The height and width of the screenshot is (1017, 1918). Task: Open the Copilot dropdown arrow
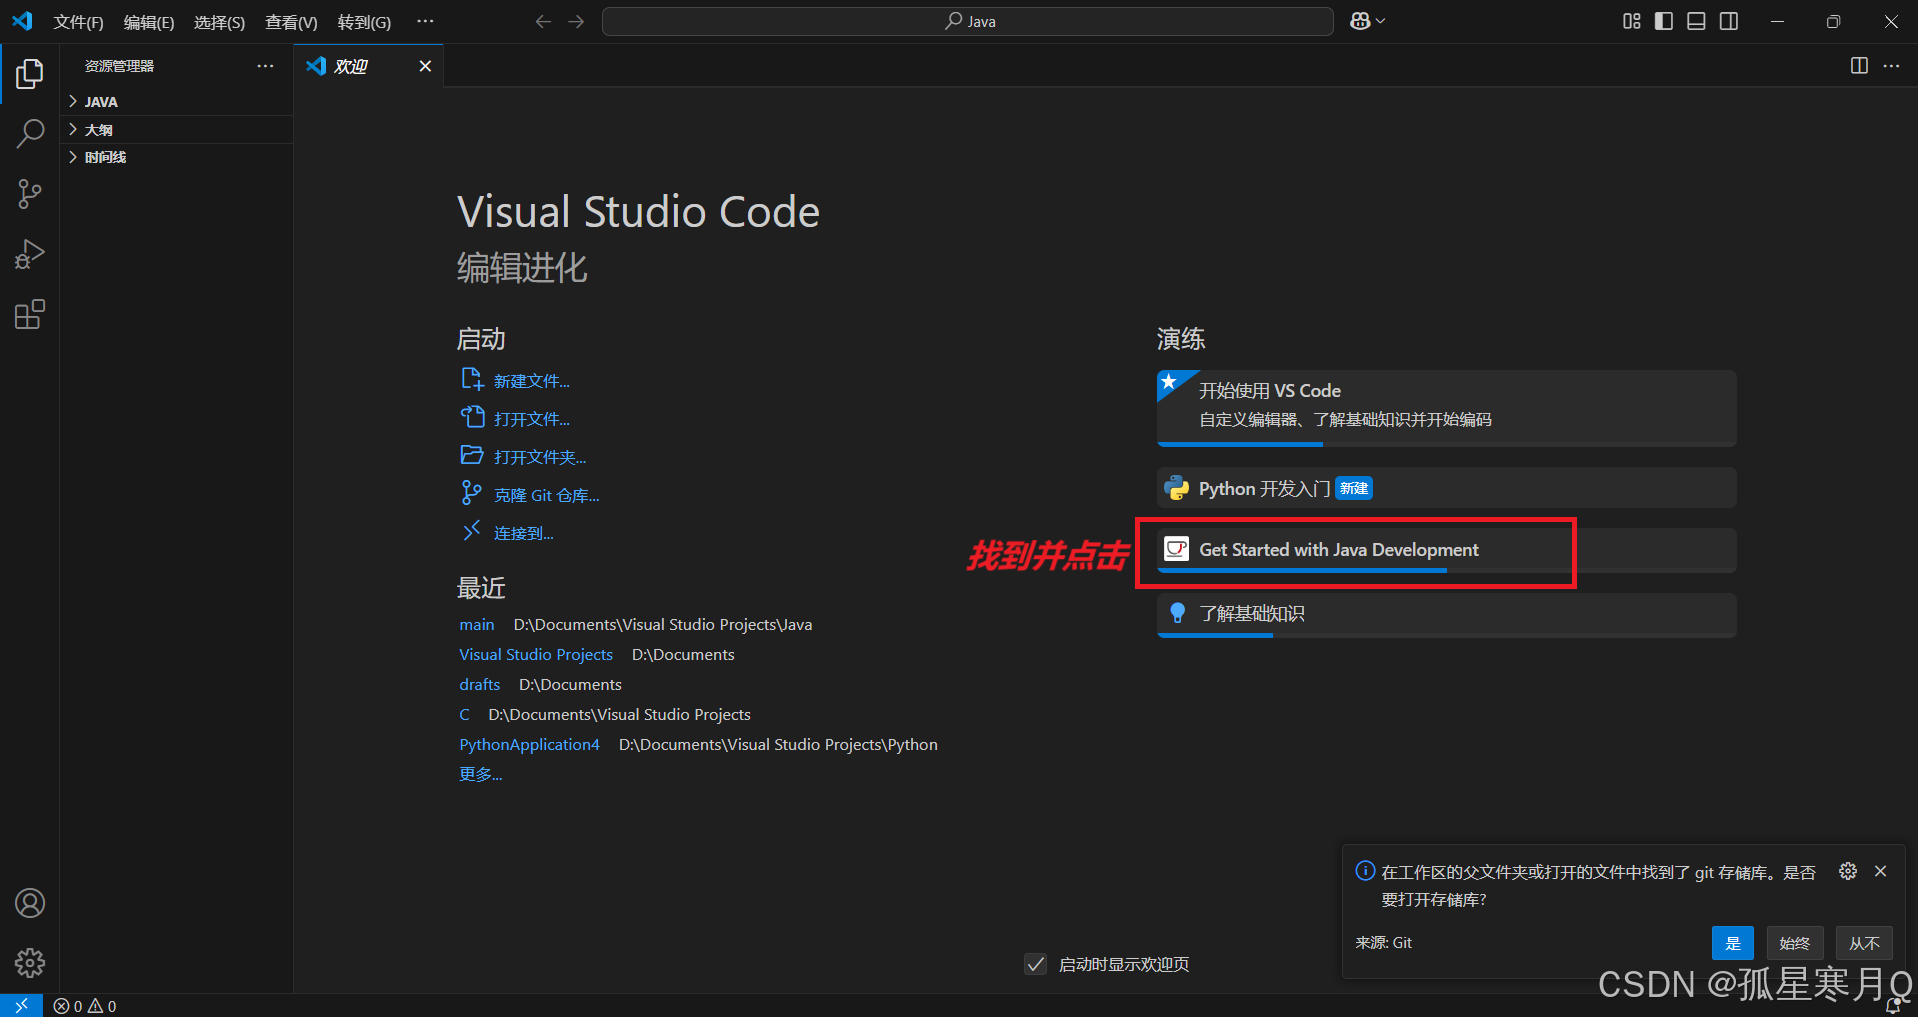click(x=1381, y=21)
